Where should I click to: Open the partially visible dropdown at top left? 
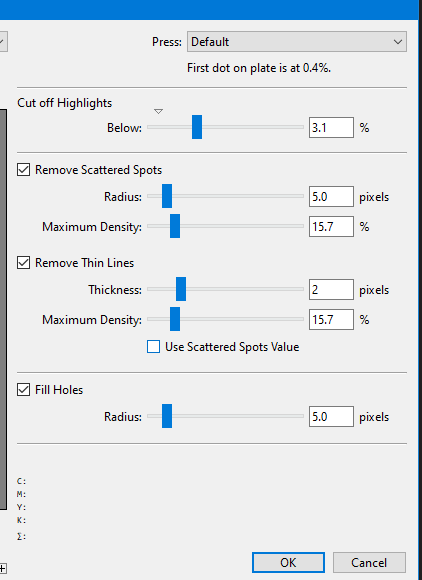tap(3, 42)
